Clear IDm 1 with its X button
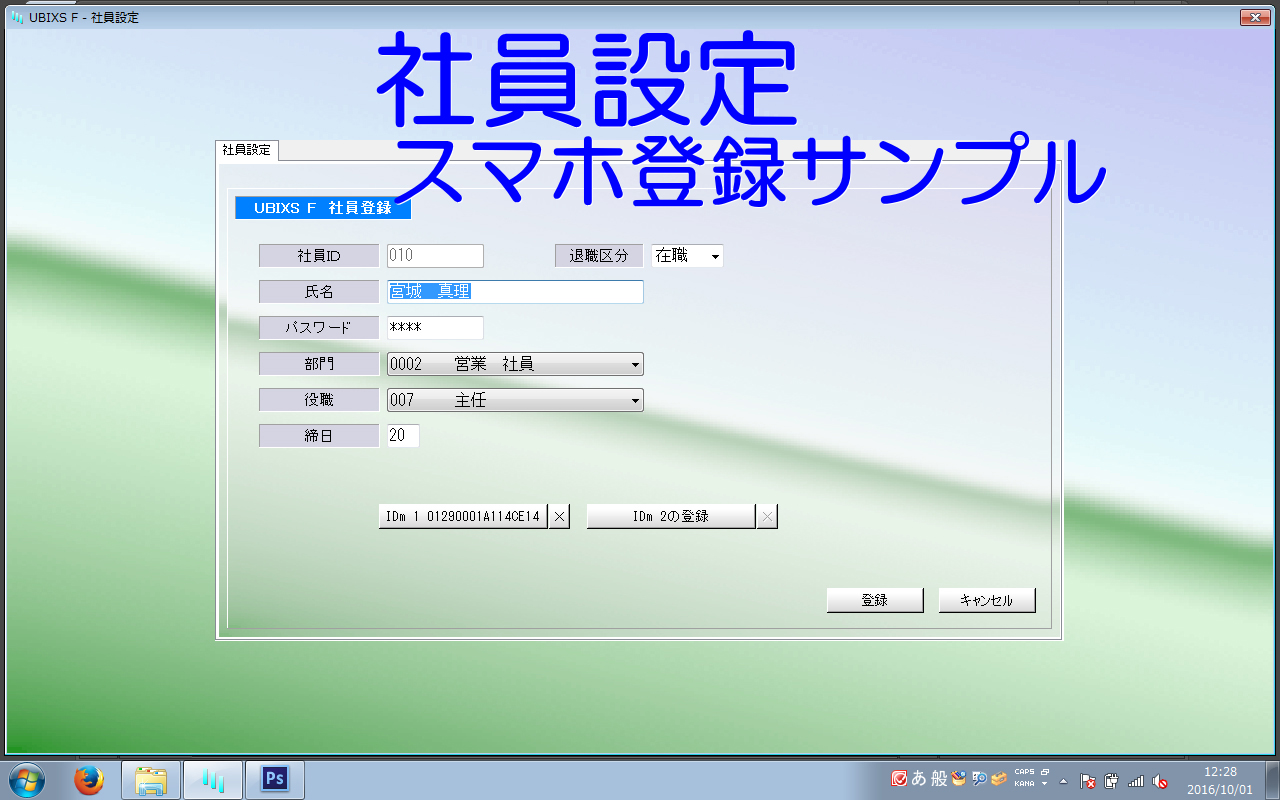Screen dimensions: 1280x800 pos(559,517)
